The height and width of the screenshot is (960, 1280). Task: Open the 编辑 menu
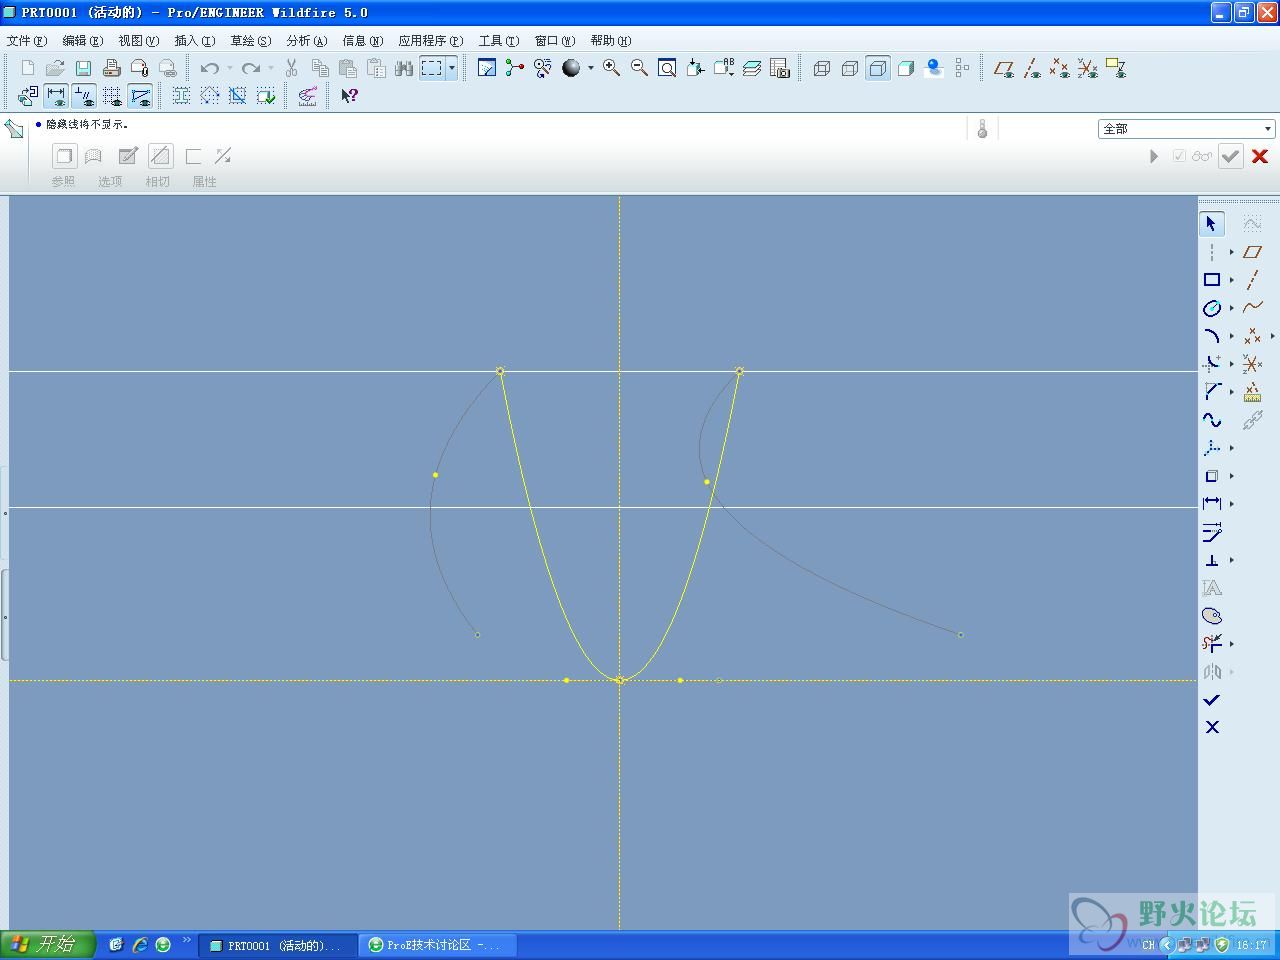(83, 41)
